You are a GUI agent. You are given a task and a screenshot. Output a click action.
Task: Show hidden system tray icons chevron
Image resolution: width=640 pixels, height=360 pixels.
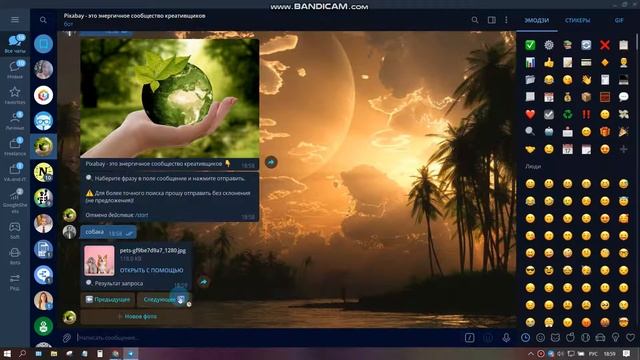[x=531, y=353]
